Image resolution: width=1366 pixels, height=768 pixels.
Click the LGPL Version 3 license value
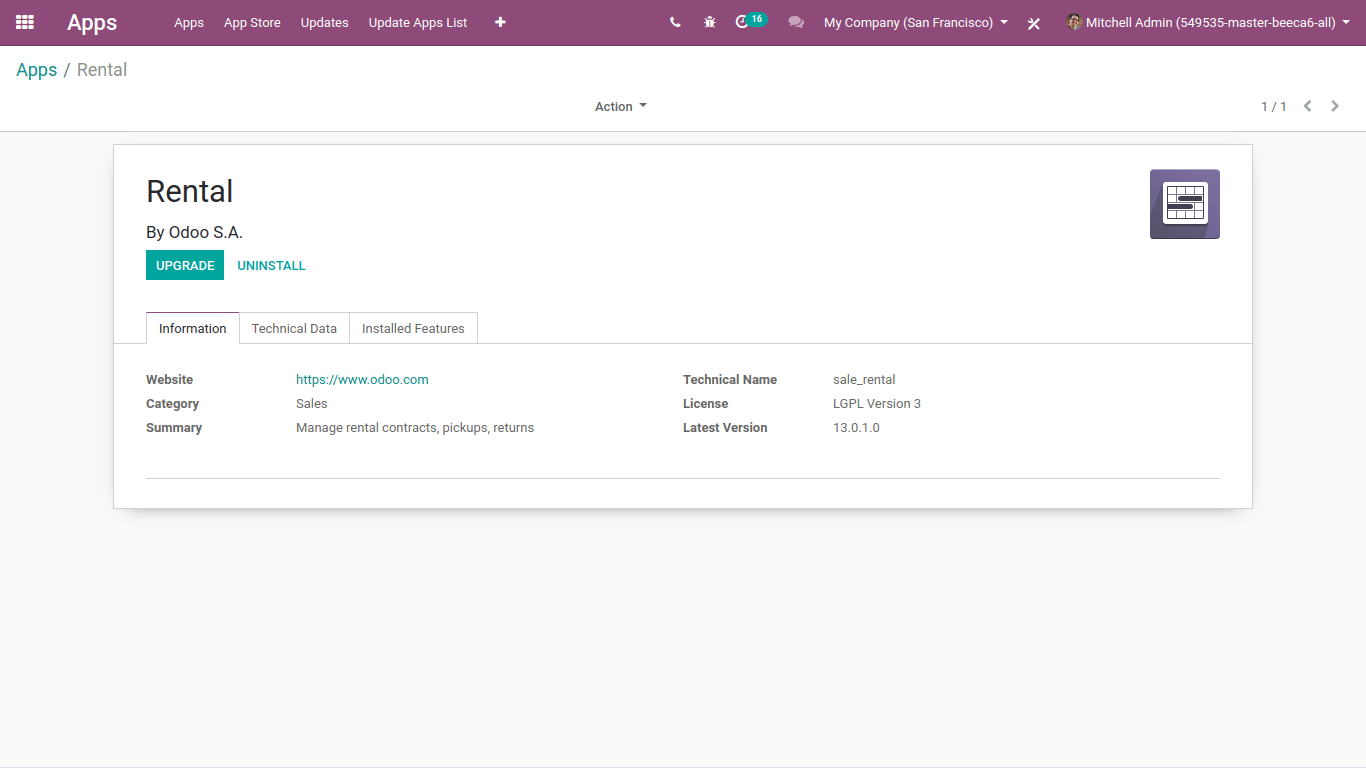pyautogui.click(x=877, y=404)
